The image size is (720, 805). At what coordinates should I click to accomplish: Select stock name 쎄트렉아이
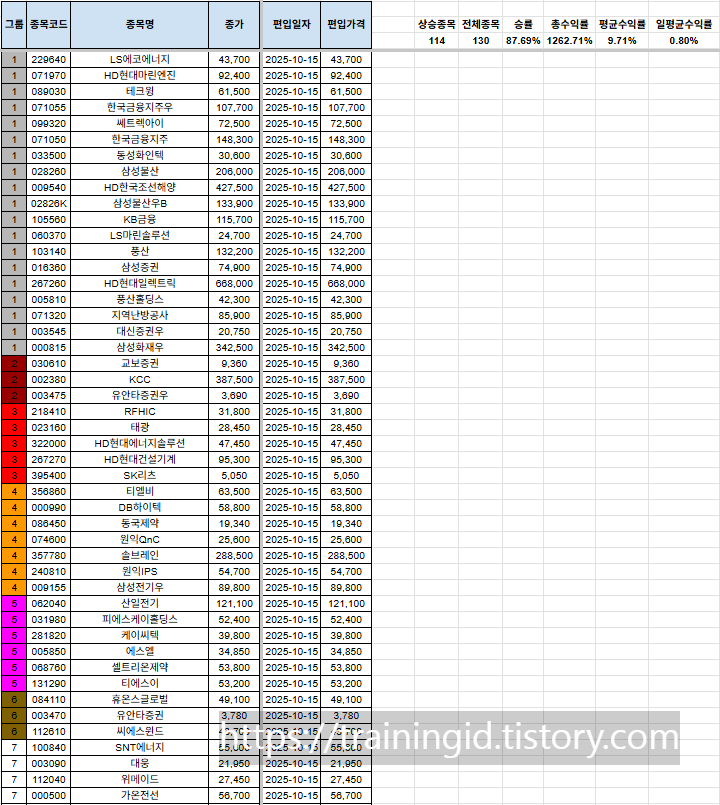coord(140,123)
